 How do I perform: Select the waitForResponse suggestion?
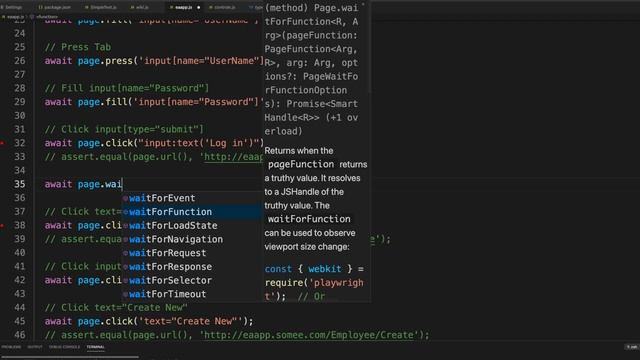click(192, 267)
